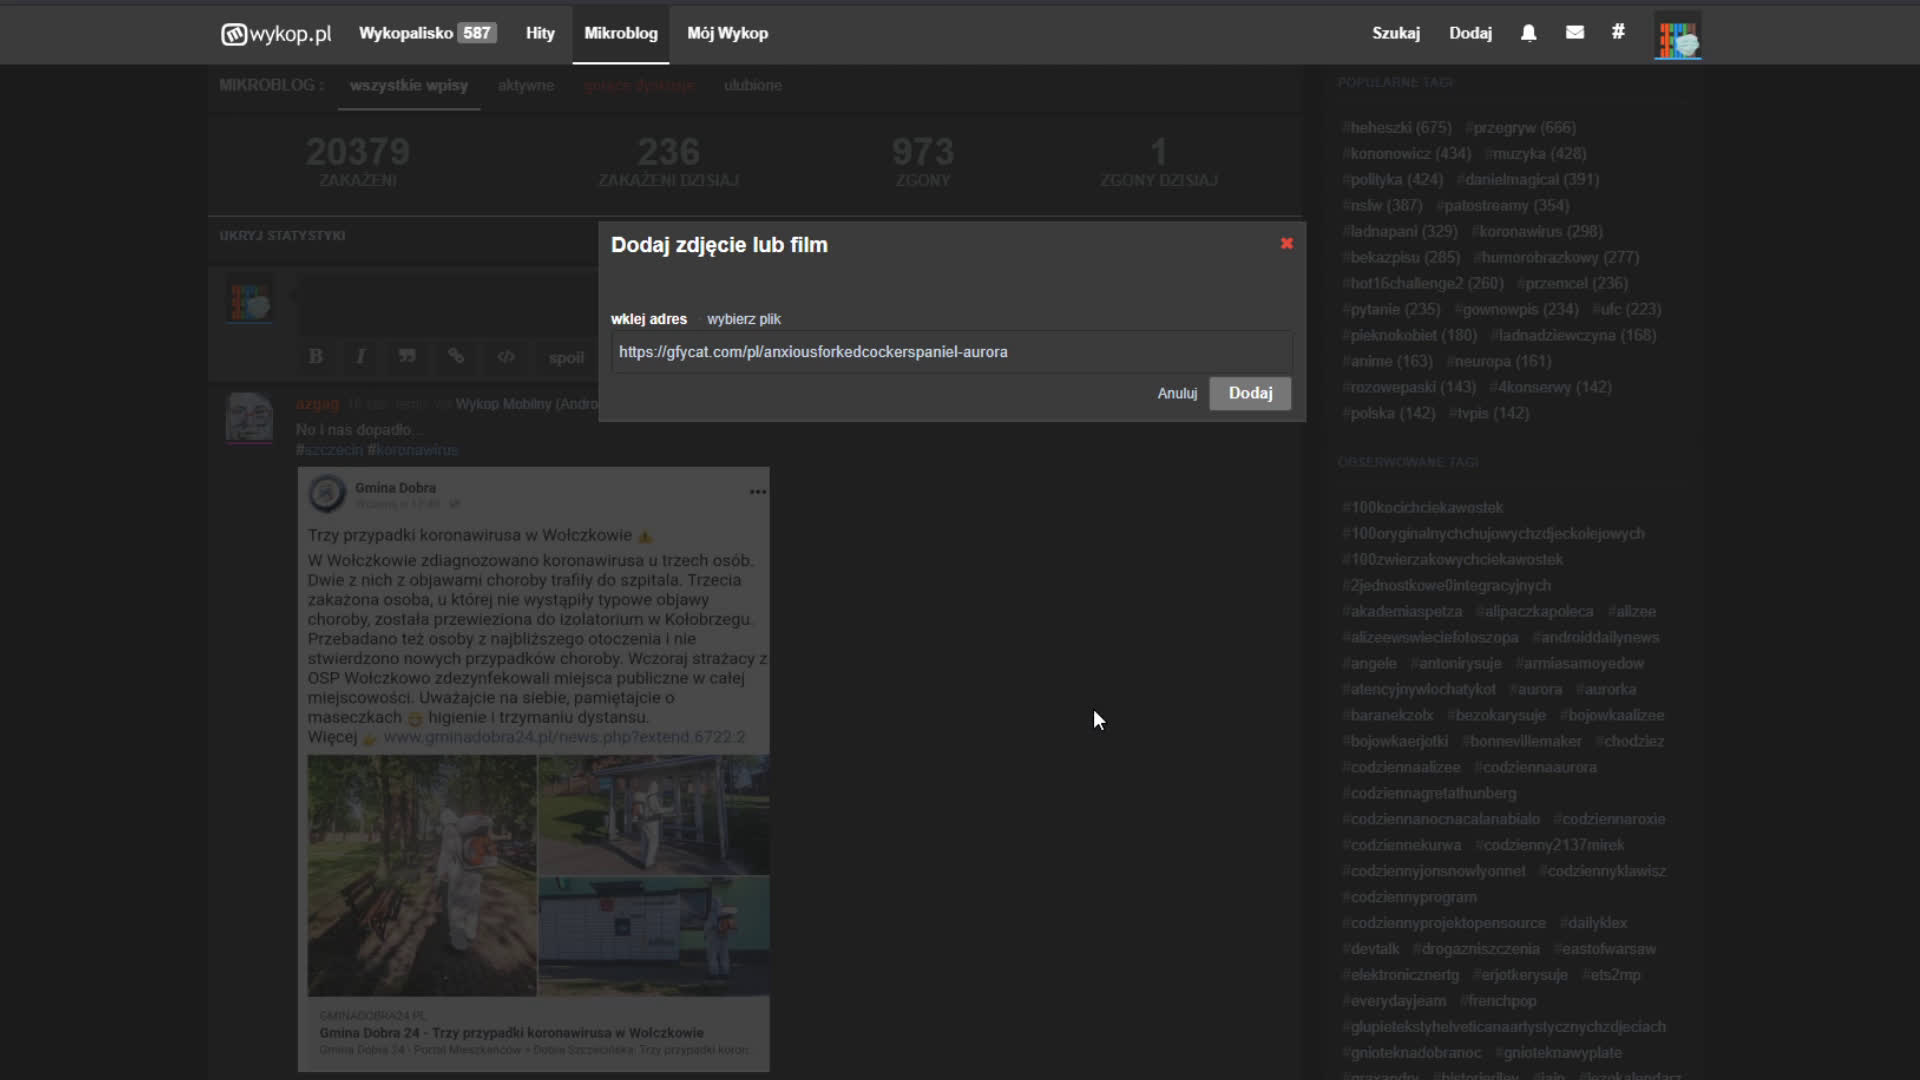Click the 20379 ZAKAŻENI statistic
The image size is (1920, 1080).
(357, 162)
